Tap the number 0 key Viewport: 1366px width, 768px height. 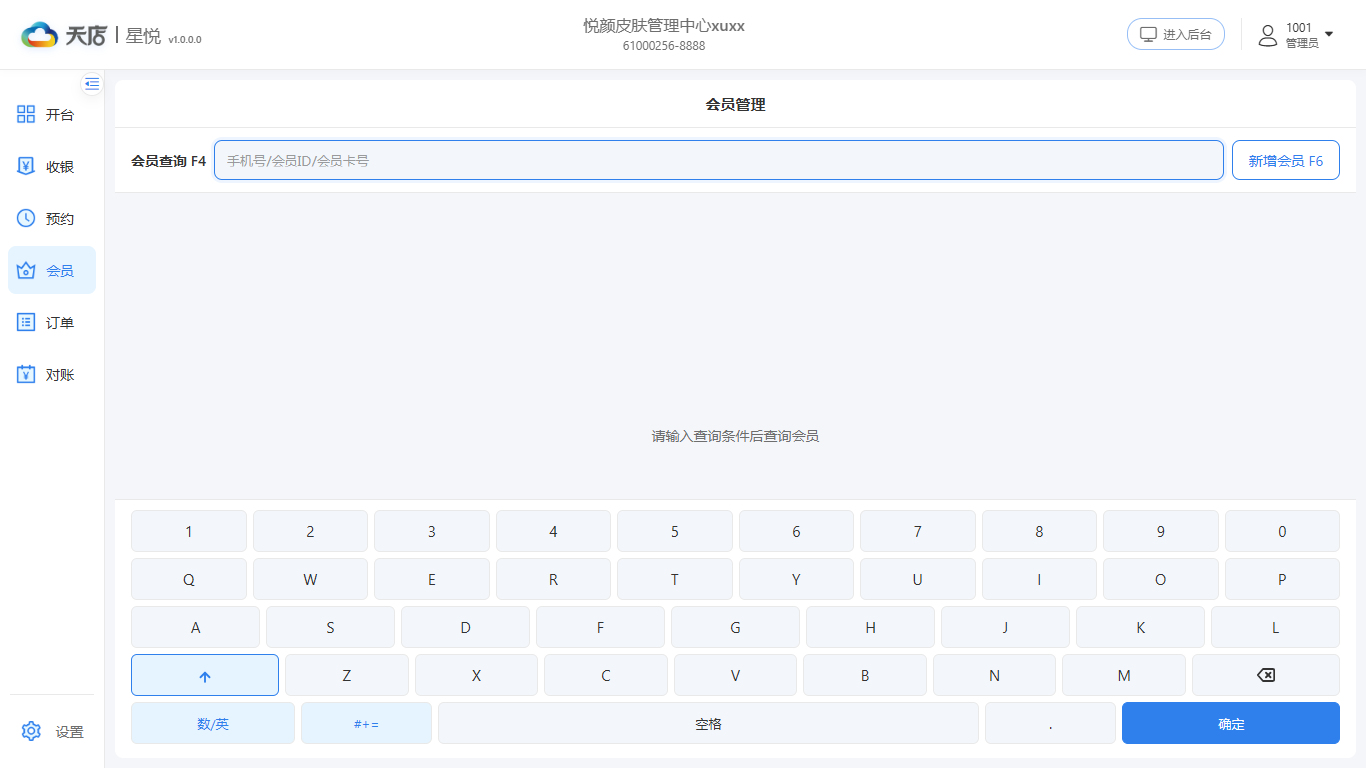point(1282,531)
